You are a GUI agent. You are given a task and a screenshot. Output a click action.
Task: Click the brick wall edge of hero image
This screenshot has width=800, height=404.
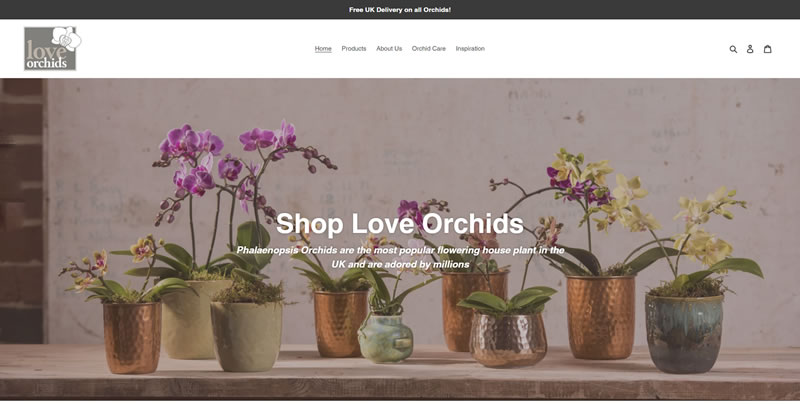[21, 210]
